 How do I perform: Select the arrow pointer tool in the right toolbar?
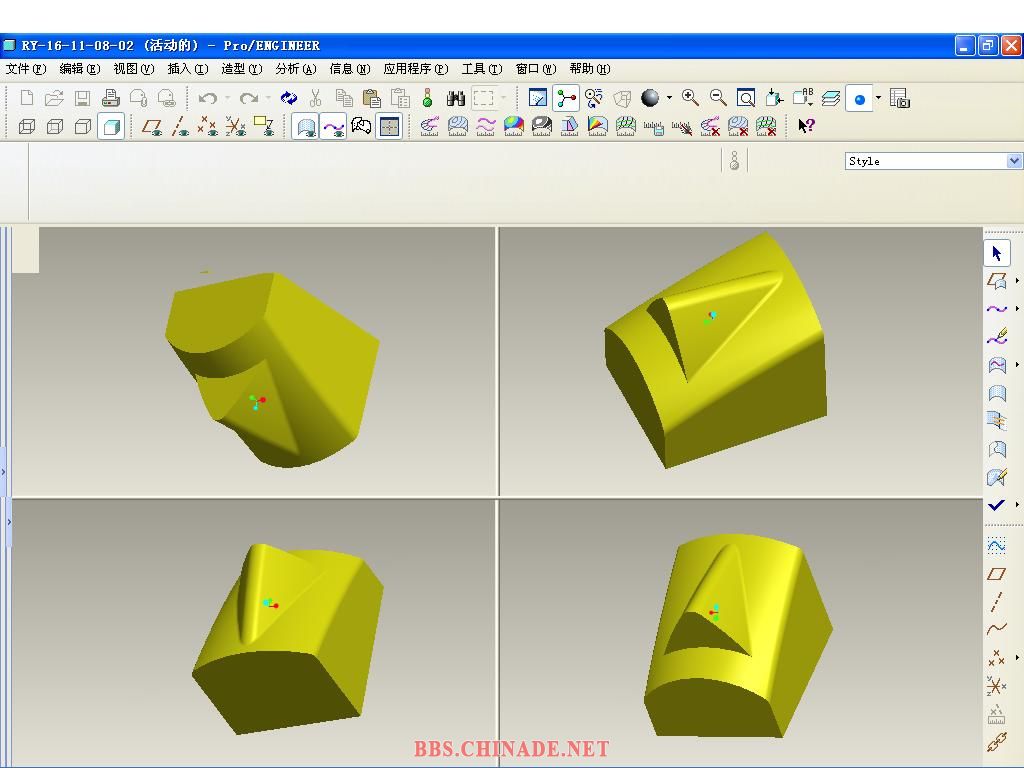[x=997, y=254]
